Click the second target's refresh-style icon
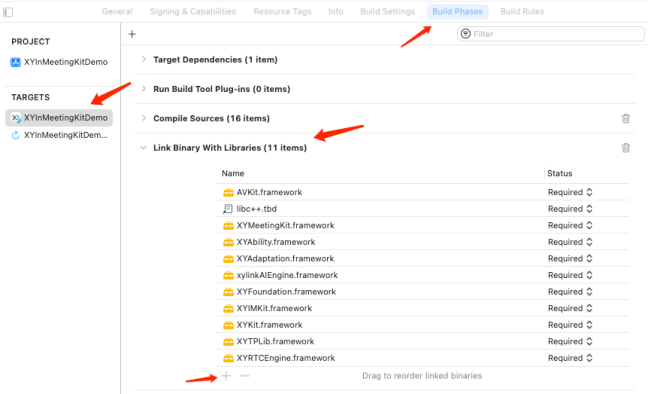The height and width of the screenshot is (394, 648). (15, 135)
